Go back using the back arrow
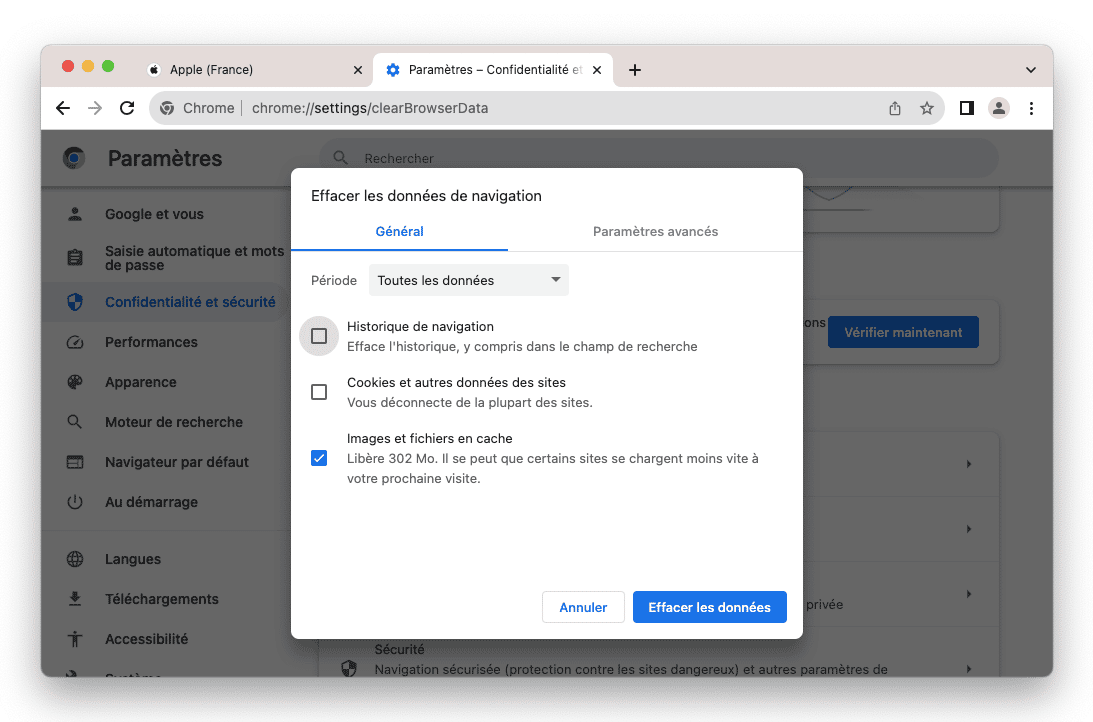The height and width of the screenshot is (722, 1093). click(63, 108)
